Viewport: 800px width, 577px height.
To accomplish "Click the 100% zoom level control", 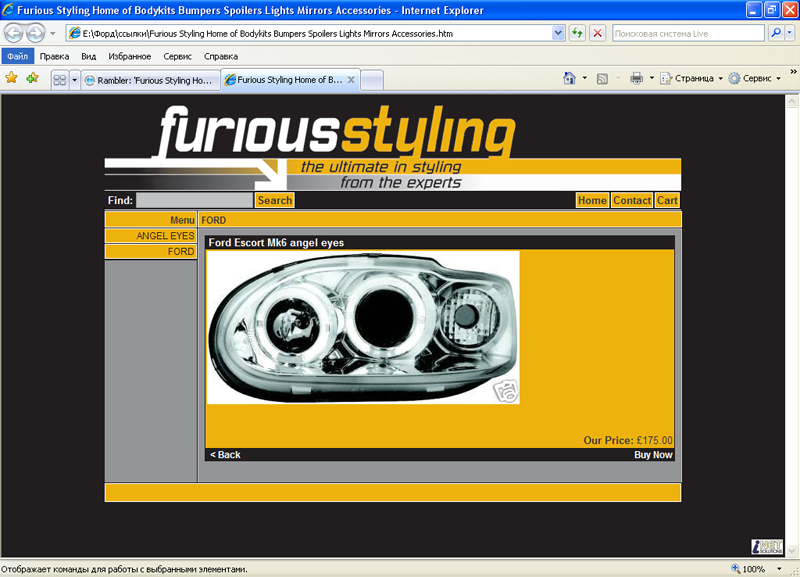I will point(748,569).
